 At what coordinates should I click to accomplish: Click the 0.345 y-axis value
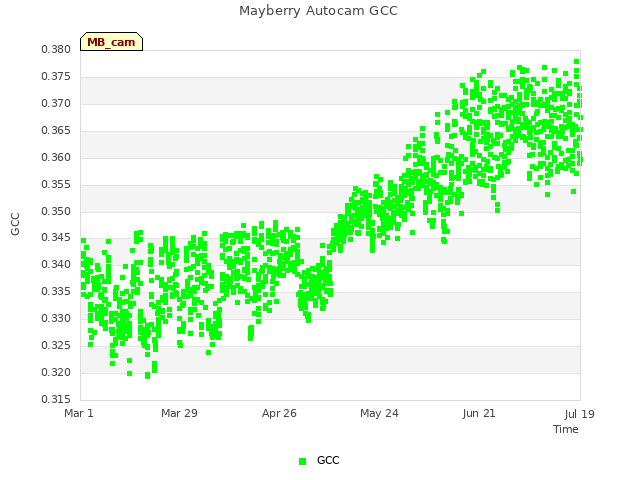56,238
